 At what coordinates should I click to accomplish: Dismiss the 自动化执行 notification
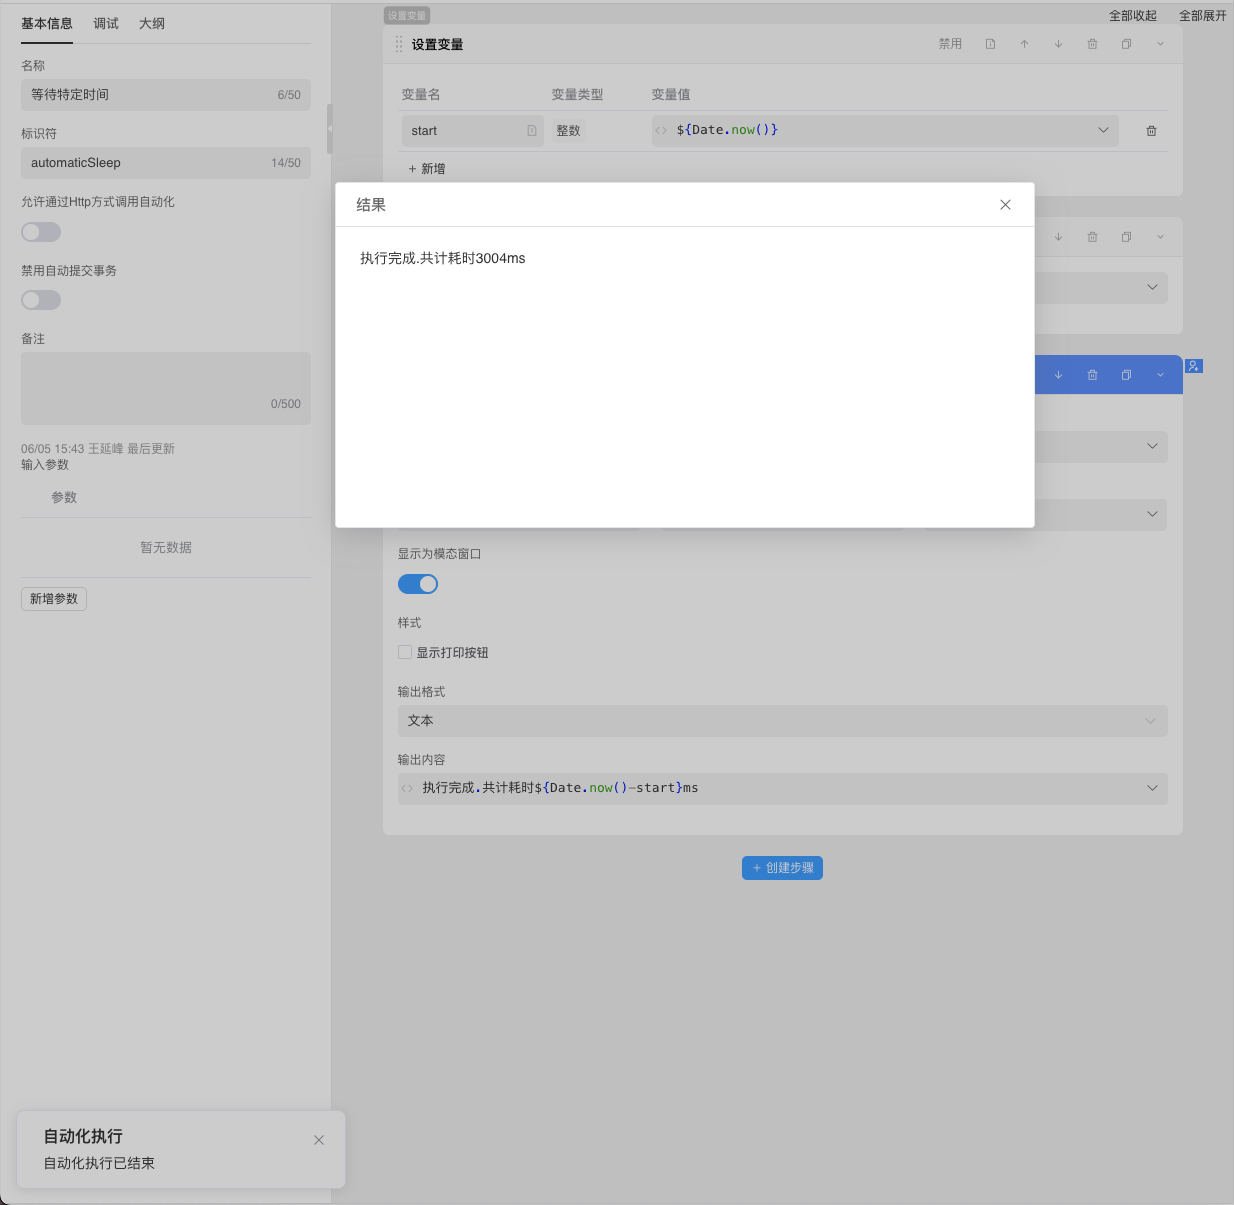[319, 1140]
